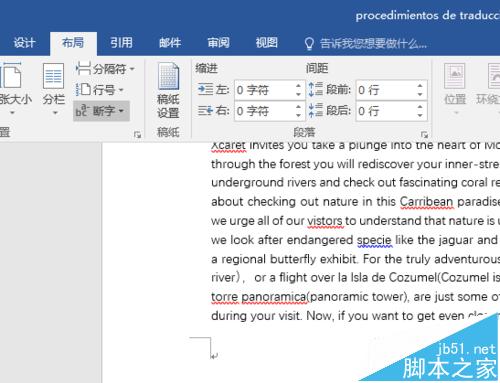Click the grammar-flagged word 'specie'
Viewport: 500px width, 383px height.
[374, 240]
